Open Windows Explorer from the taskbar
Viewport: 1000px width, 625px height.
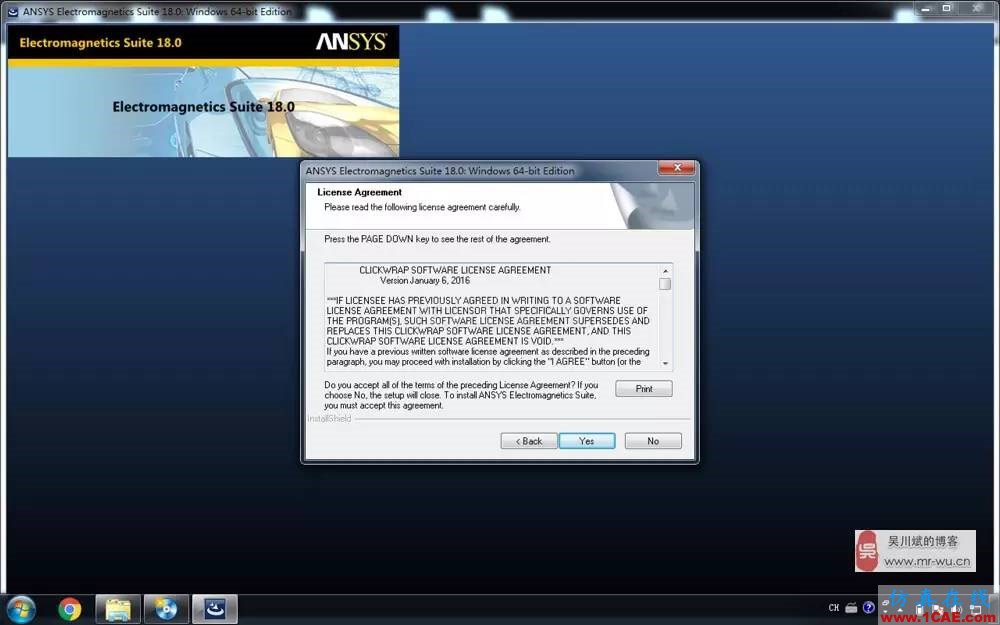(118, 609)
